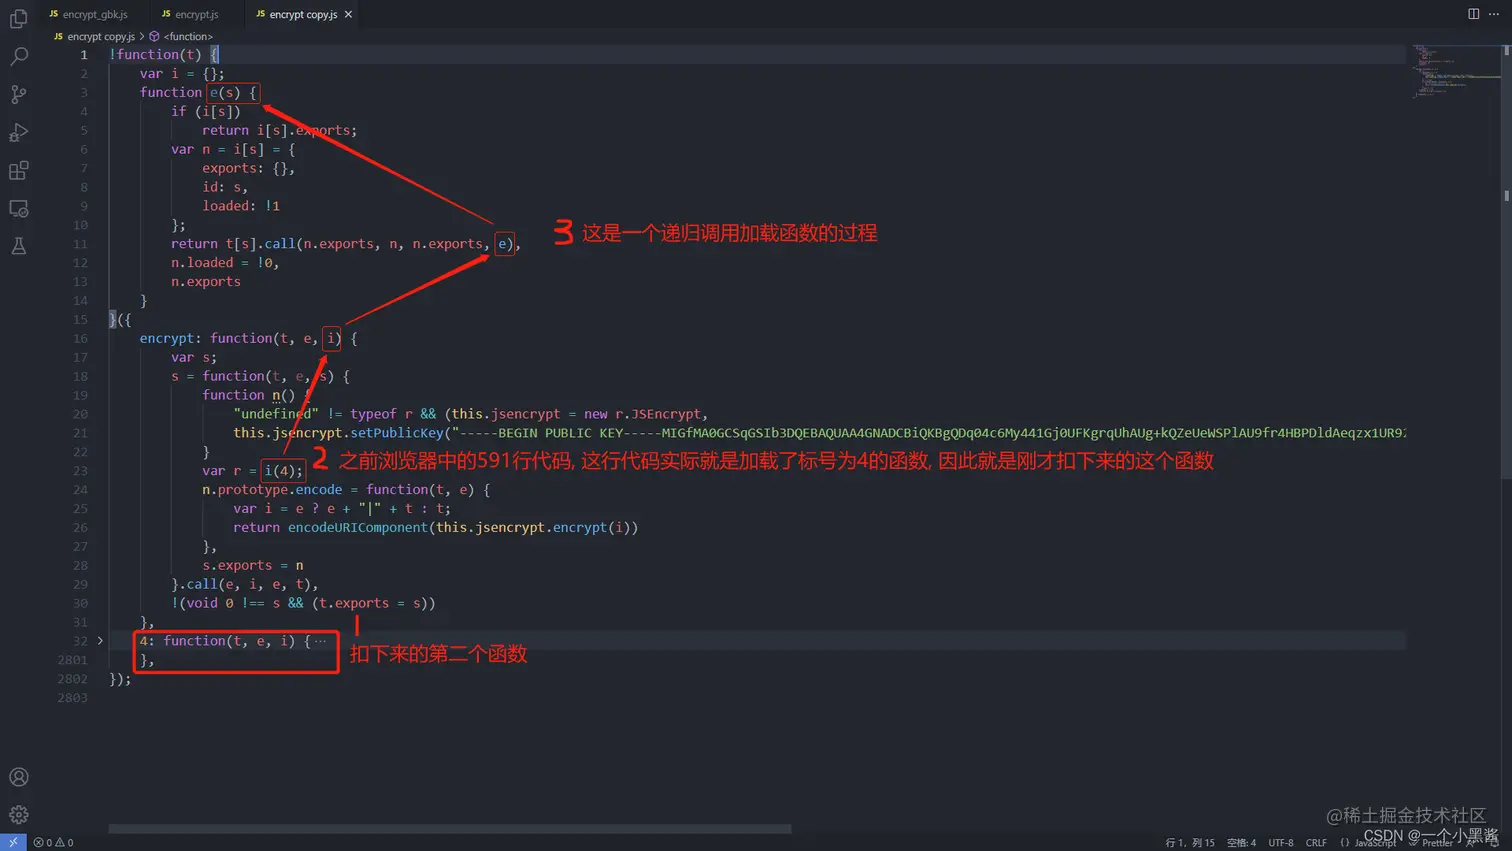Image resolution: width=1512 pixels, height=851 pixels.
Task: Split the editor to the right
Action: [1473, 14]
